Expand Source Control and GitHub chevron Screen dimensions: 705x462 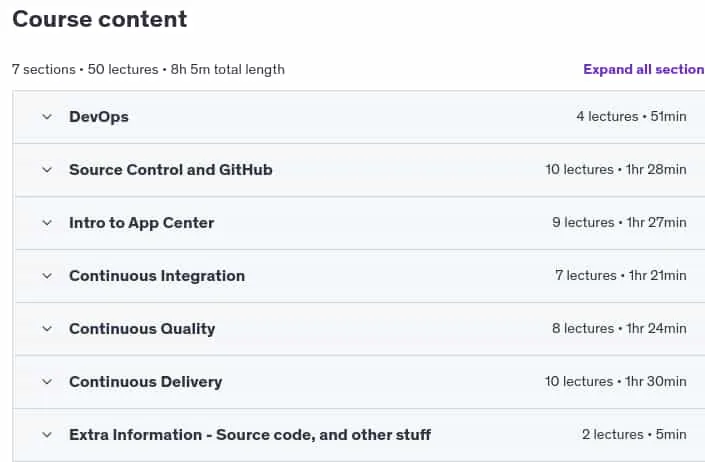pyautogui.click(x=47, y=170)
